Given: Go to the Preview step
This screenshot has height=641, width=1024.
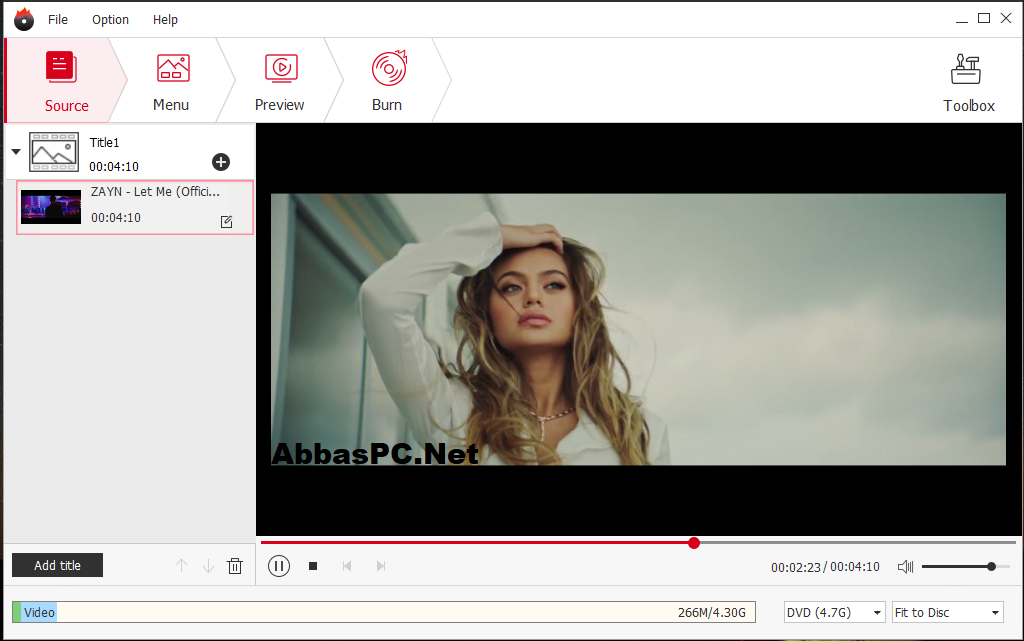Looking at the screenshot, I should point(280,80).
